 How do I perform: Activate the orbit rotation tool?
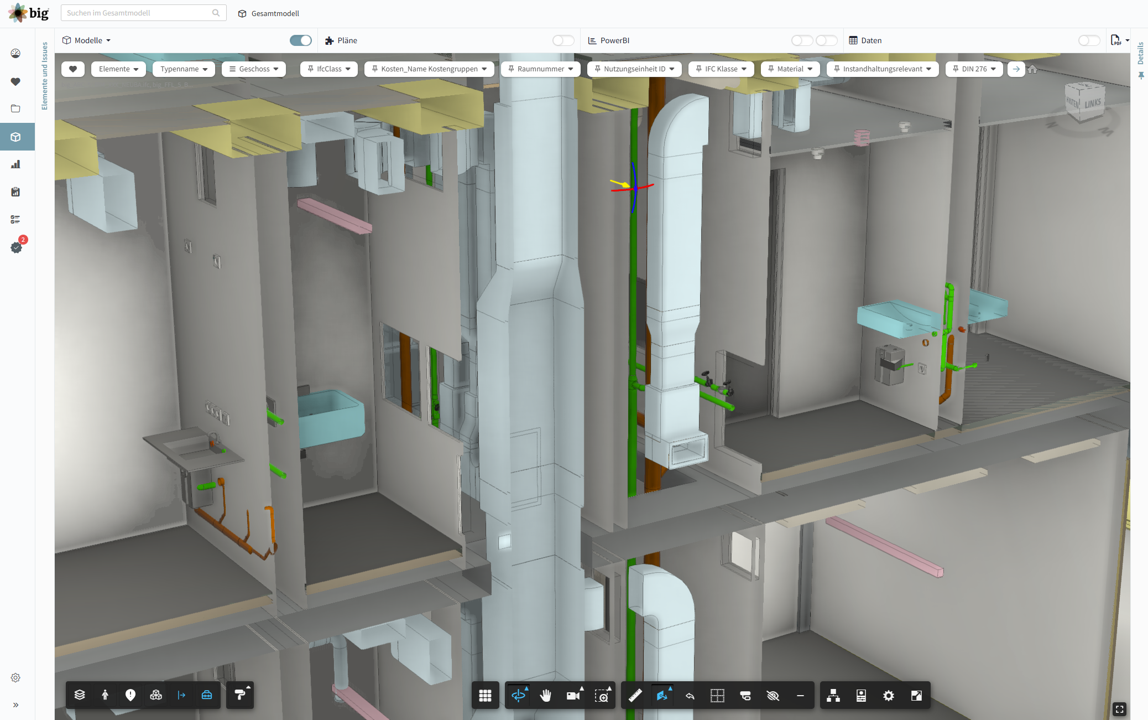click(519, 695)
